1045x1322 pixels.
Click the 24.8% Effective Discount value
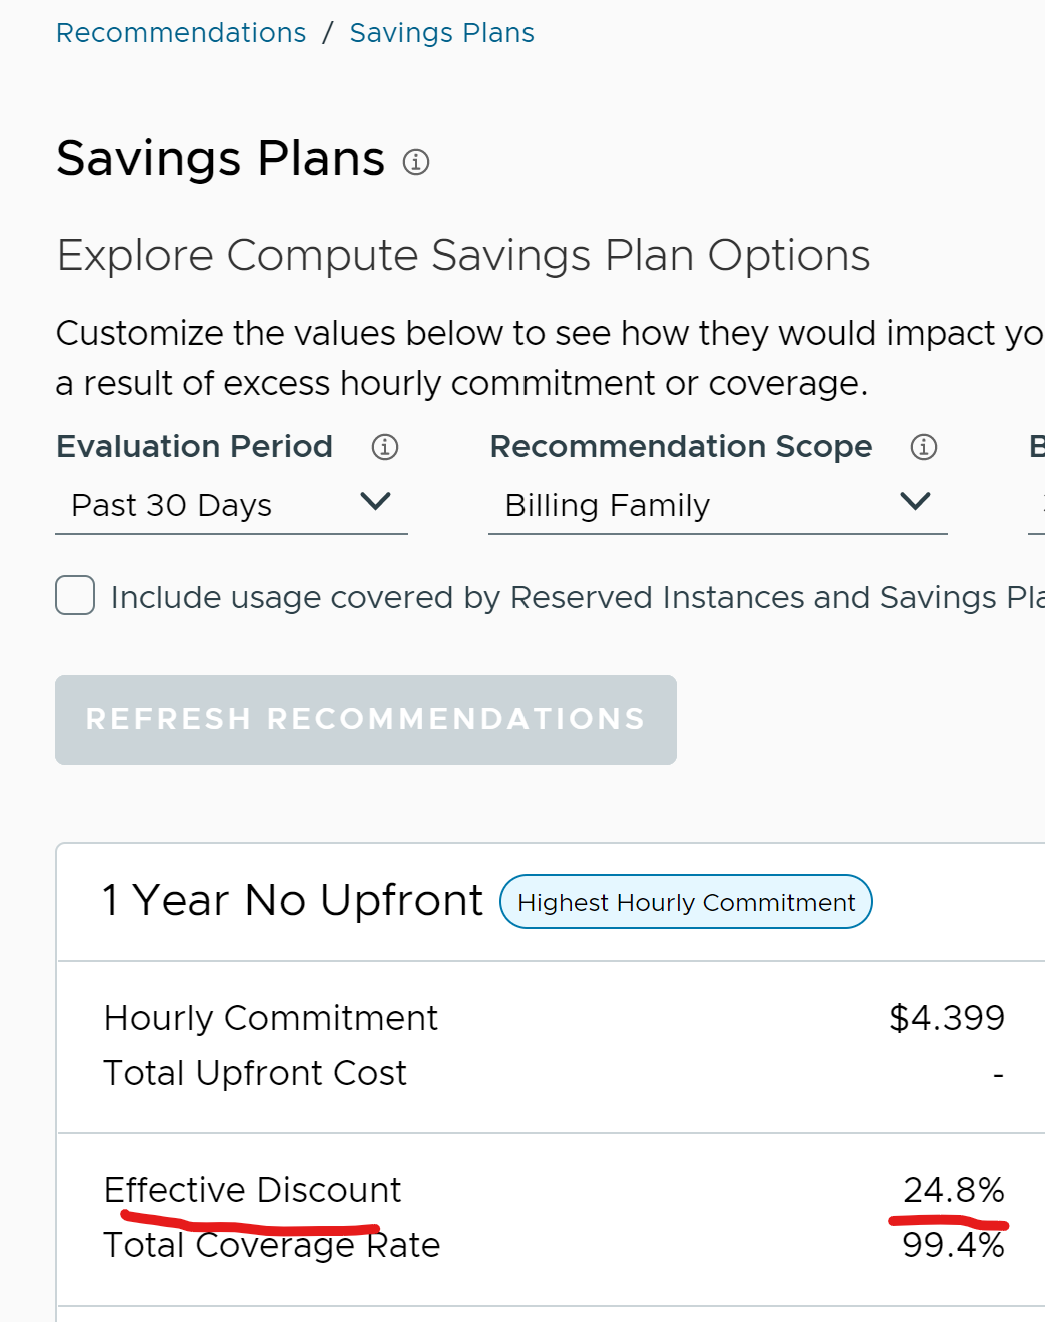pyautogui.click(x=953, y=1190)
